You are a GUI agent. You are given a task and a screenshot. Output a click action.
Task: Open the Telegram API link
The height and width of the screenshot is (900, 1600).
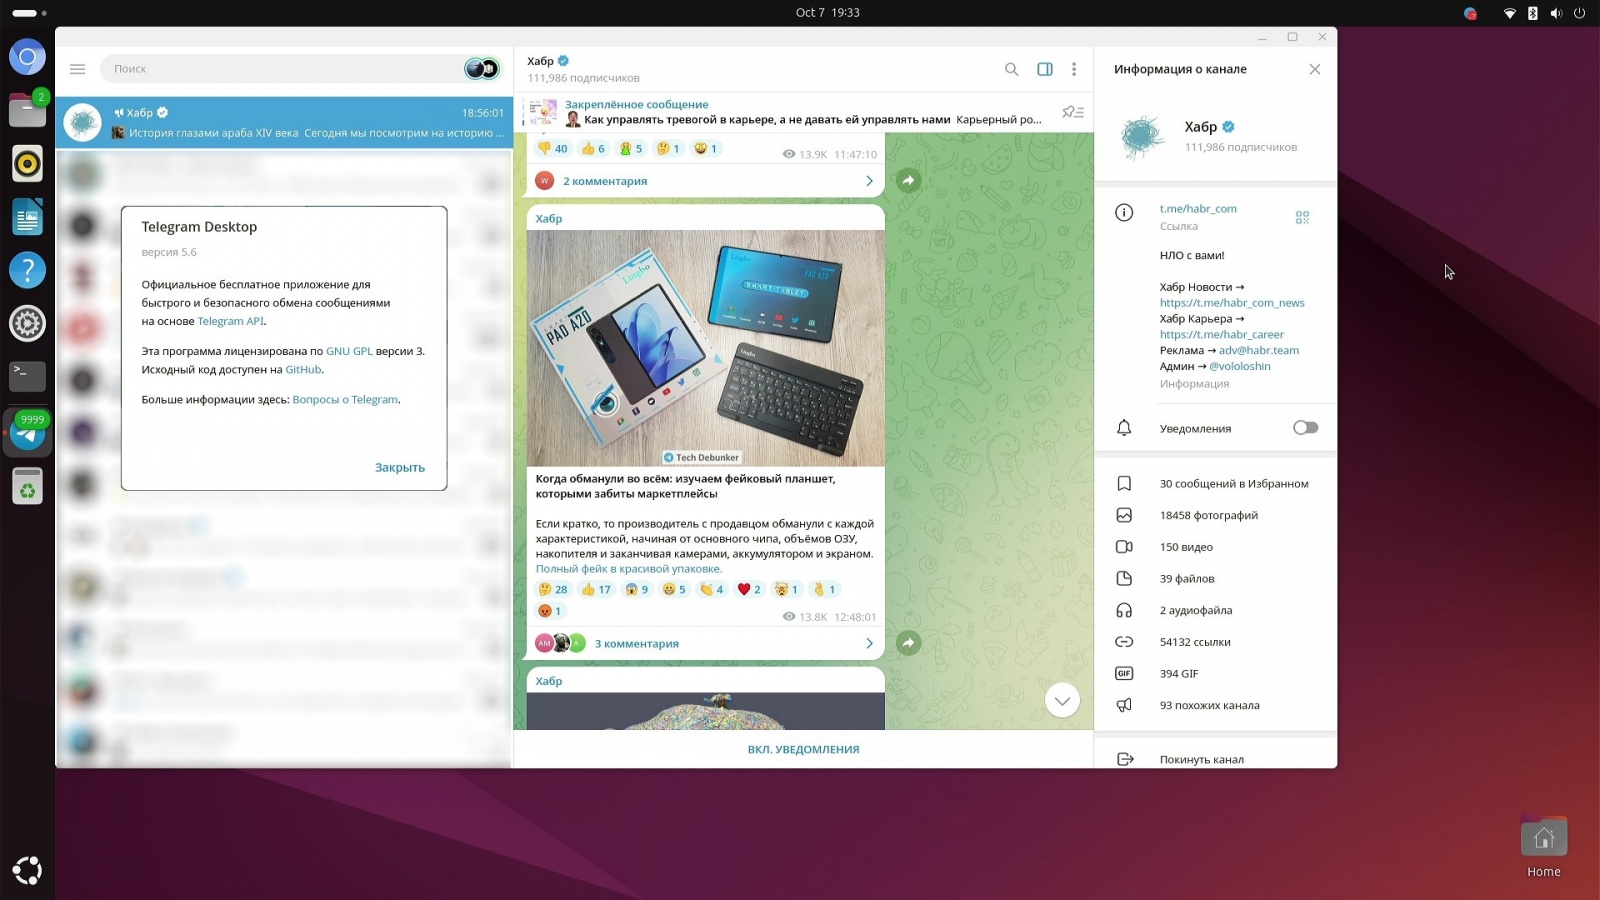coord(231,321)
